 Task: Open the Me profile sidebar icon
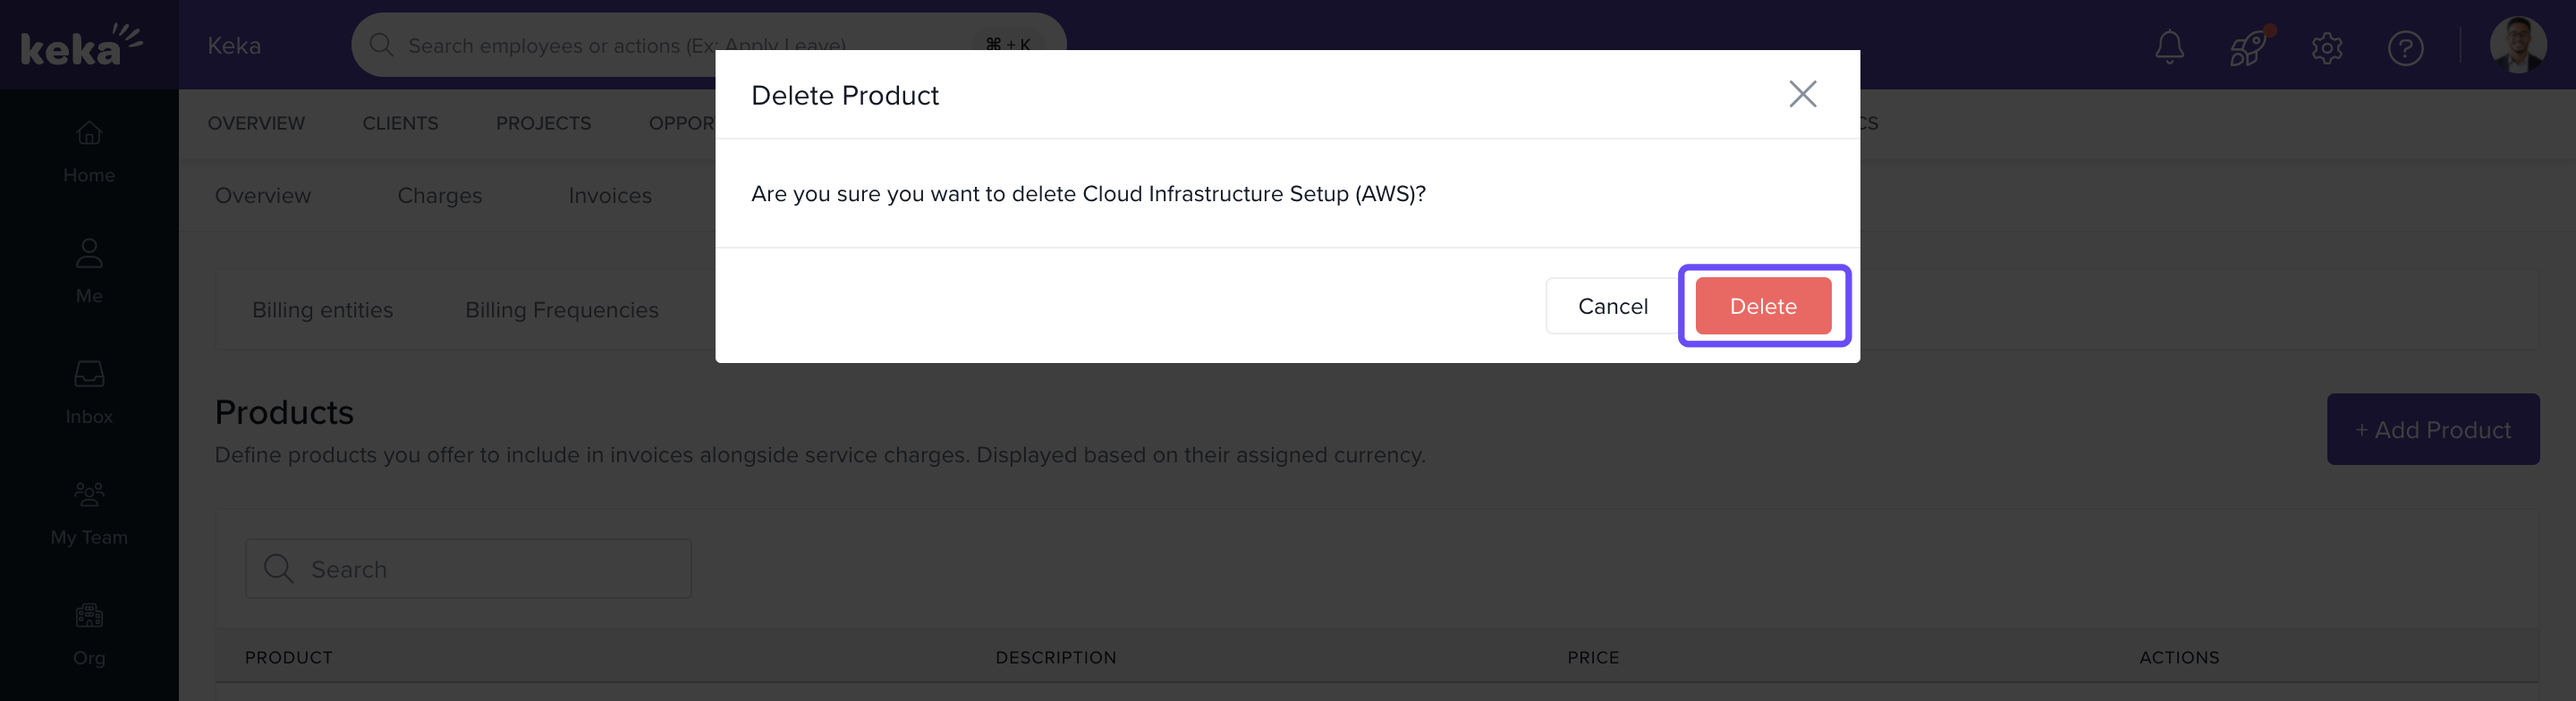point(89,270)
